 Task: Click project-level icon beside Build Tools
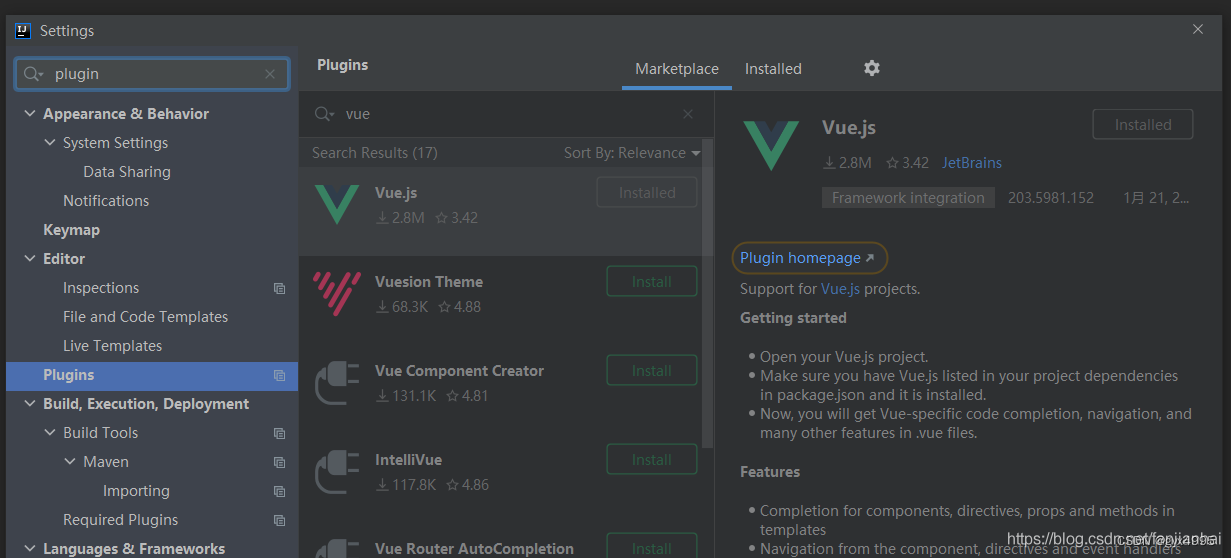point(279,433)
